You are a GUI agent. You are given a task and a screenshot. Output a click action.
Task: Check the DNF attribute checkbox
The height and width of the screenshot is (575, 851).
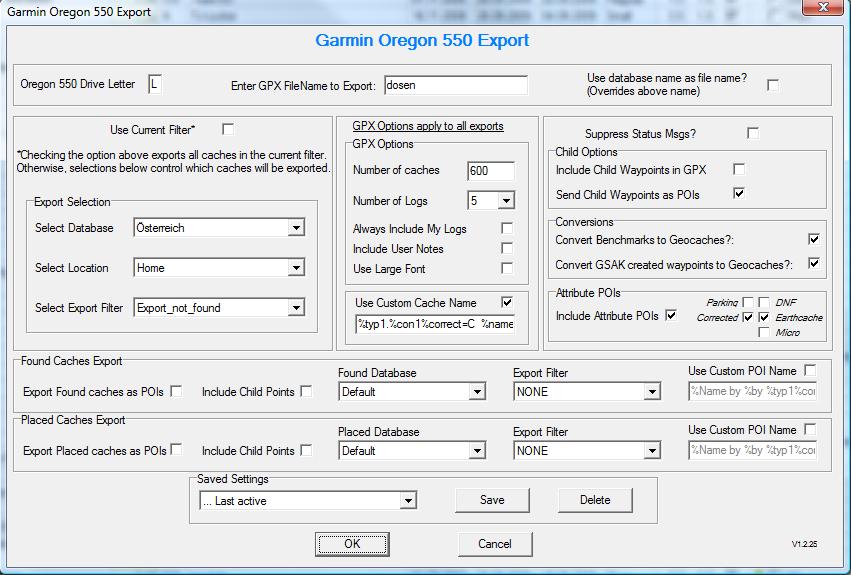(x=764, y=302)
